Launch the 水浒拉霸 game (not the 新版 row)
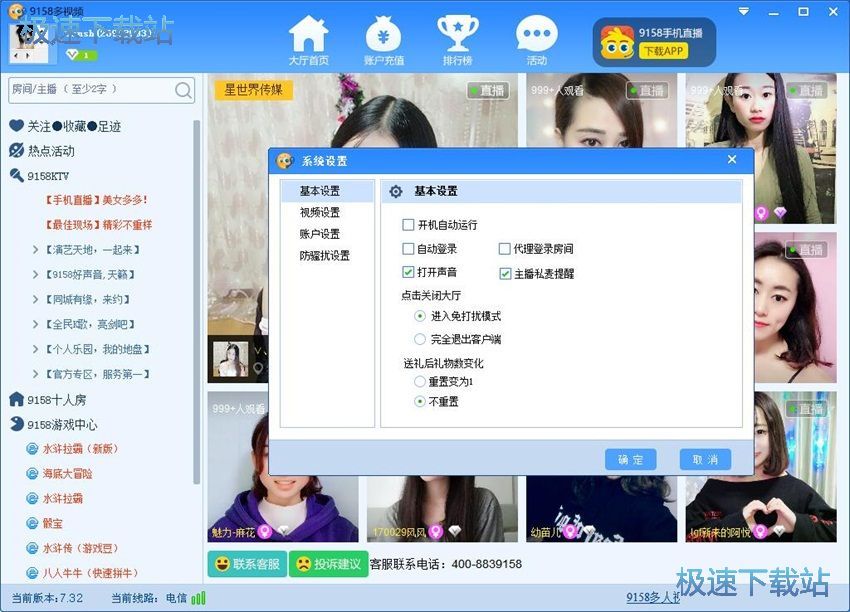850x612 pixels. point(54,499)
